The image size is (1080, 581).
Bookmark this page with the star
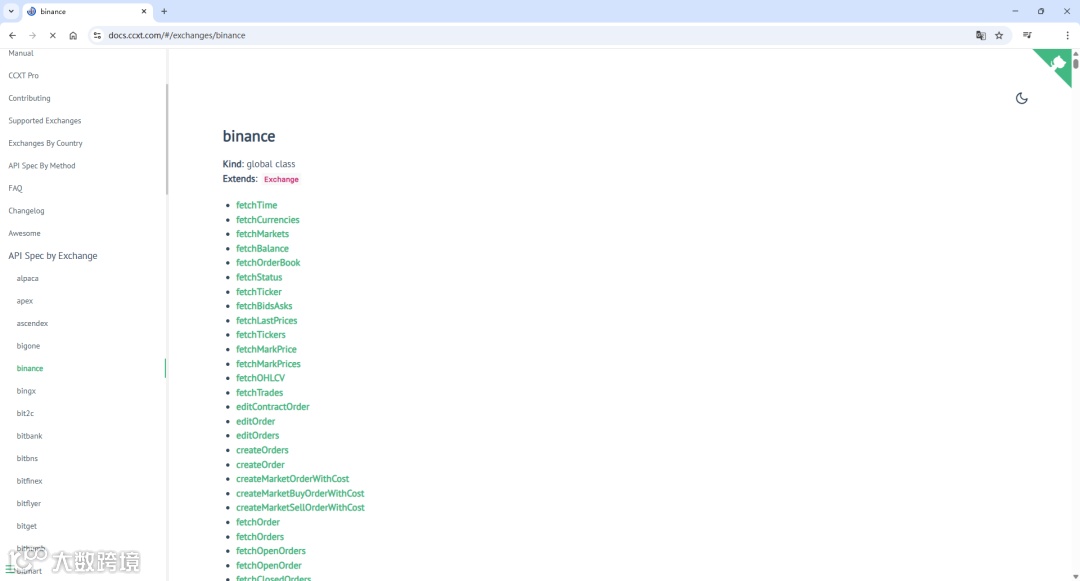pos(999,35)
